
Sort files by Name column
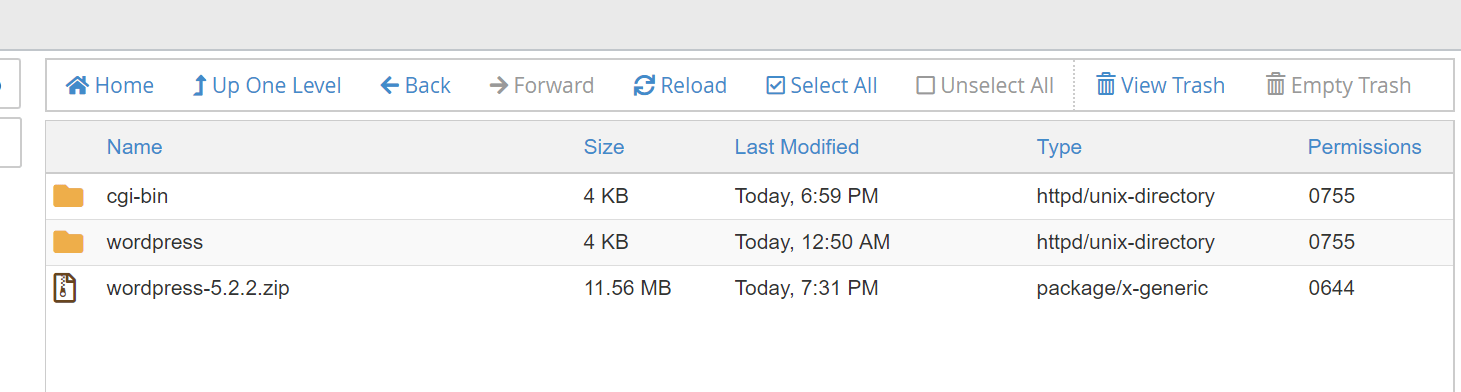(134, 147)
